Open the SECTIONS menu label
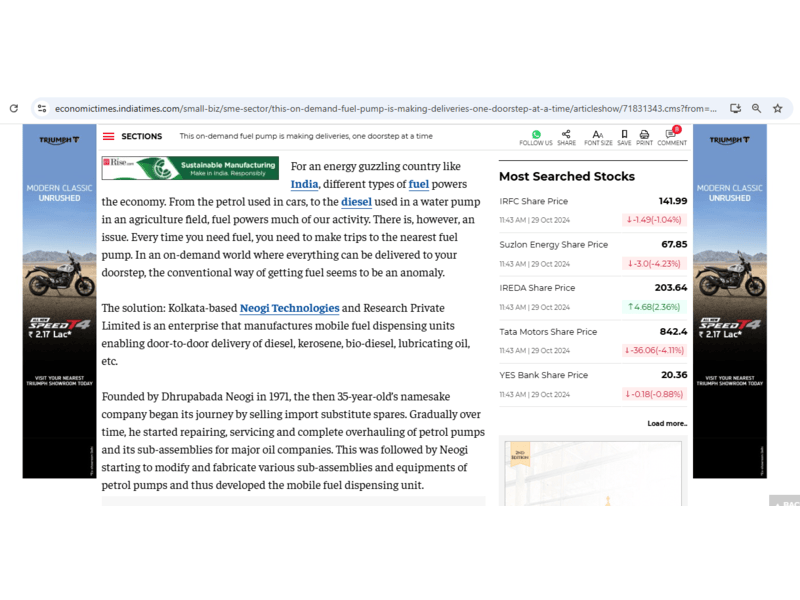800x600 pixels. click(x=141, y=136)
